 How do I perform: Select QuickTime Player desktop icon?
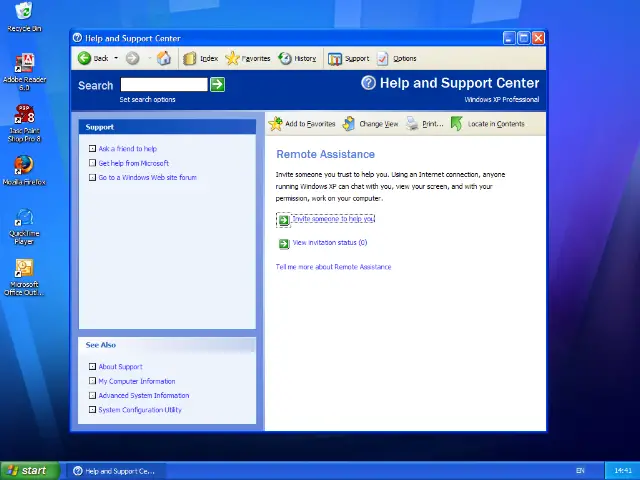click(24, 227)
